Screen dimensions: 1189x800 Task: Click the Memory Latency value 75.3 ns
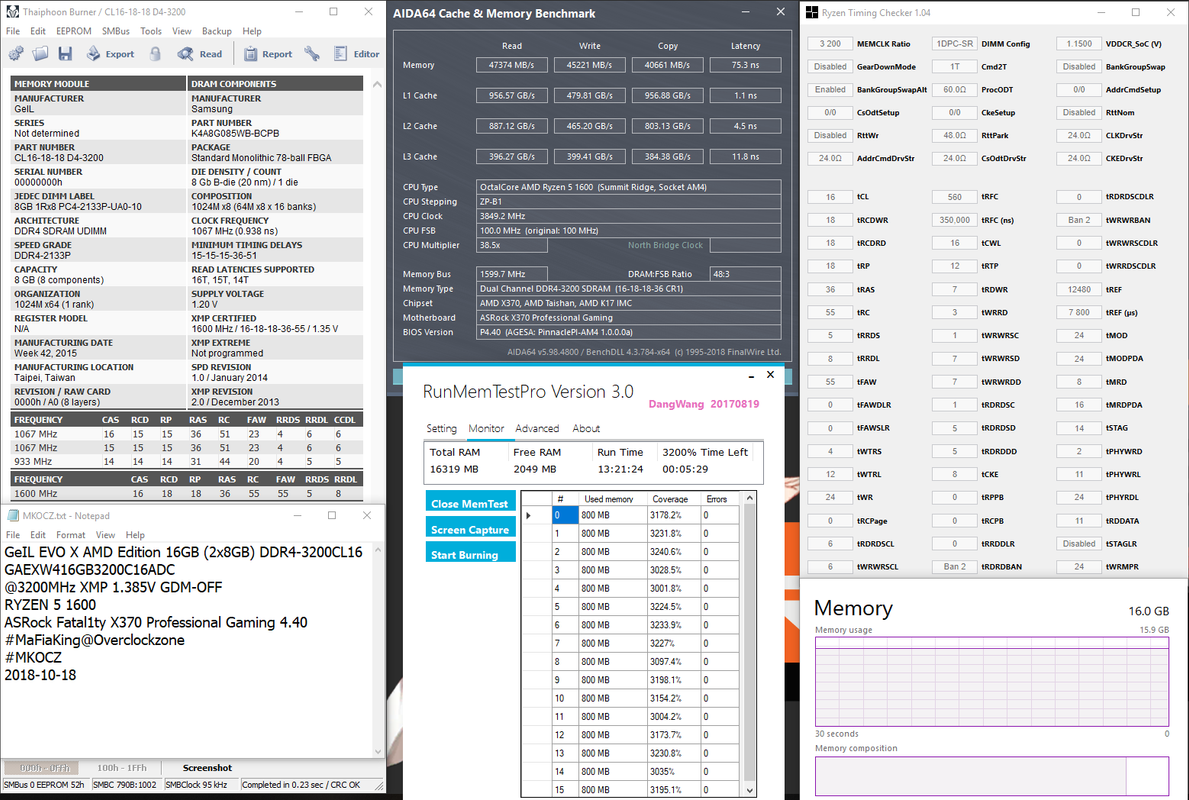745,65
